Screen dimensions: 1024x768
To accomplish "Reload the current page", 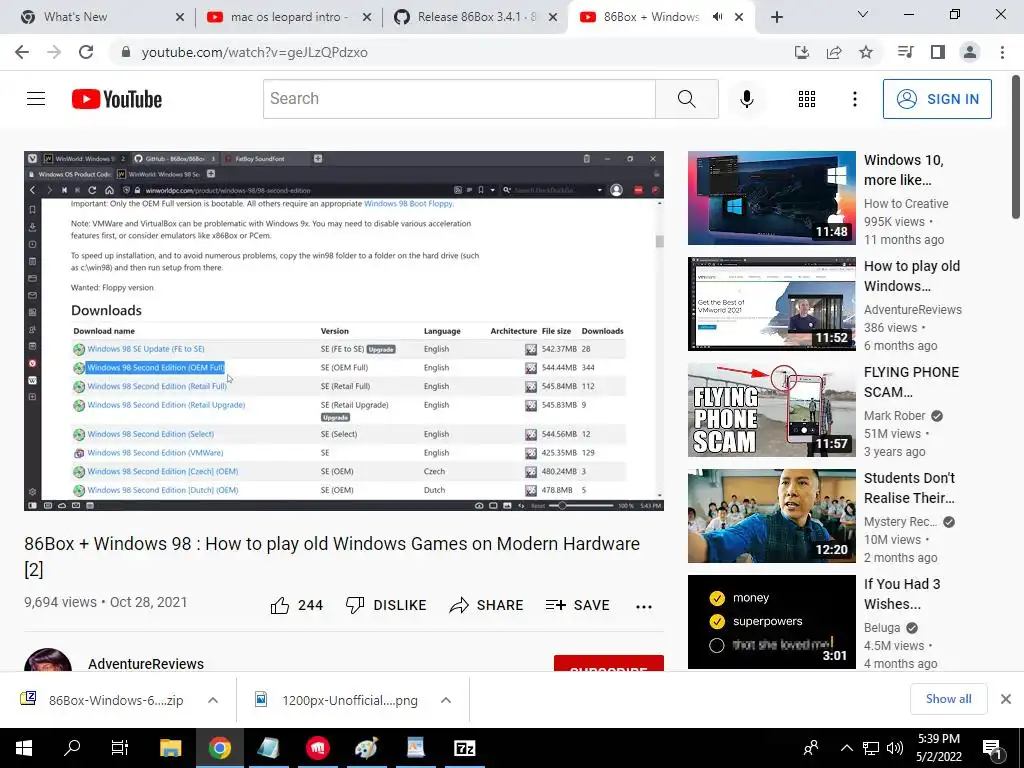I will [86, 52].
